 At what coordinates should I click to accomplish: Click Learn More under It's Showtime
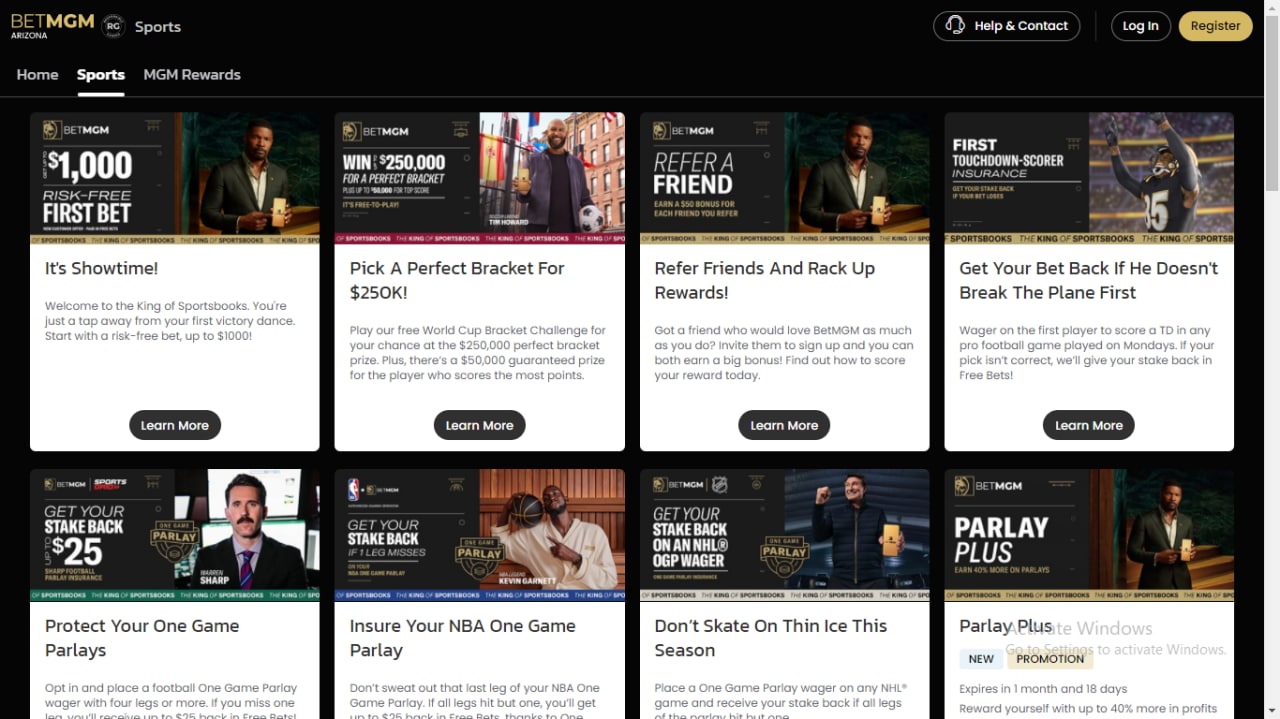pyautogui.click(x=175, y=425)
